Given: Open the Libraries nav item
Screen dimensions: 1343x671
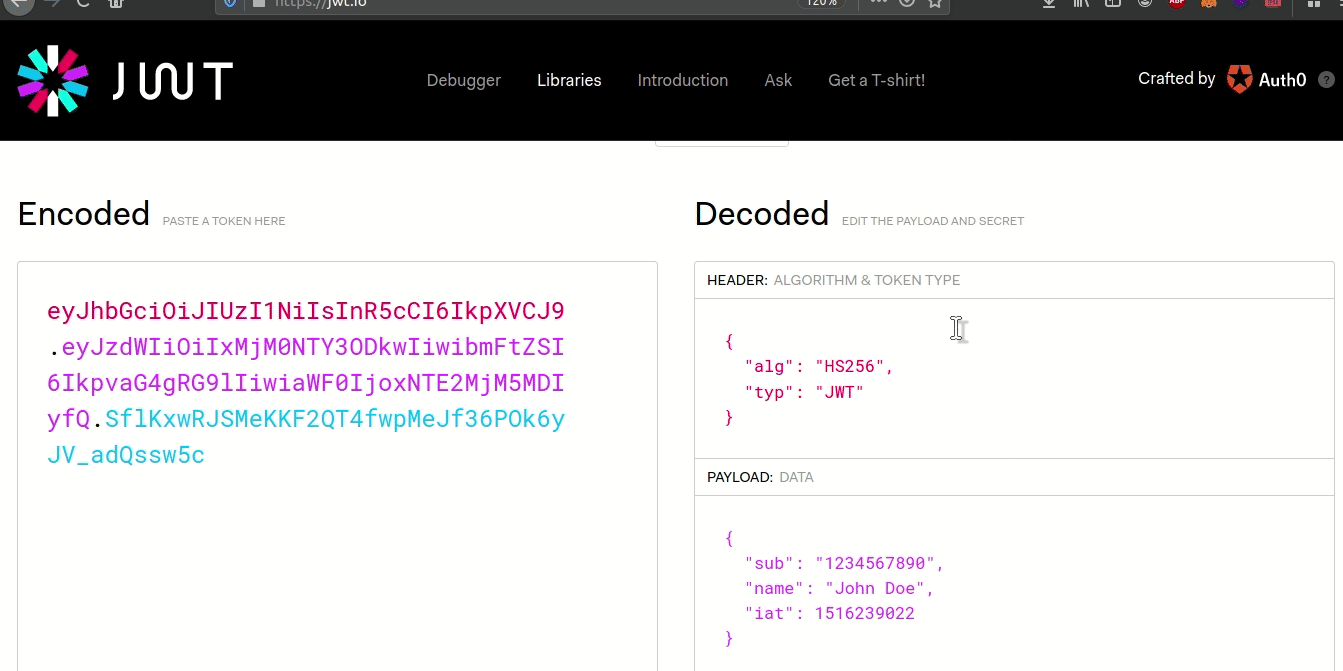Looking at the screenshot, I should [x=569, y=80].
